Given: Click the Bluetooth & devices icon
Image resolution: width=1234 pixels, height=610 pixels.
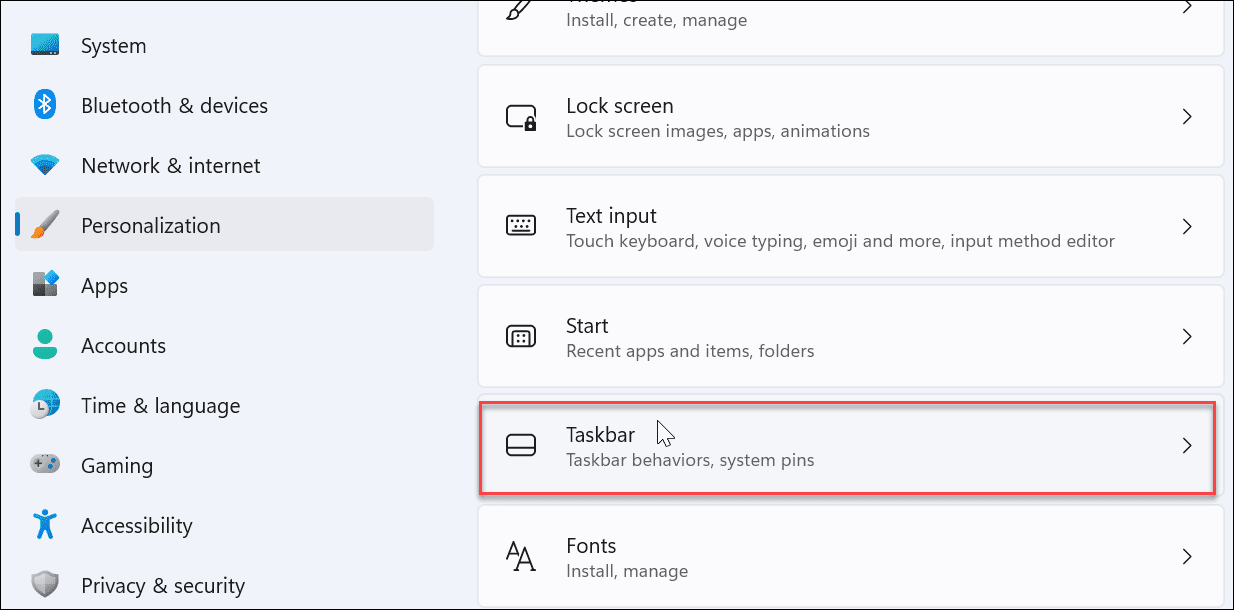Looking at the screenshot, I should 44,105.
